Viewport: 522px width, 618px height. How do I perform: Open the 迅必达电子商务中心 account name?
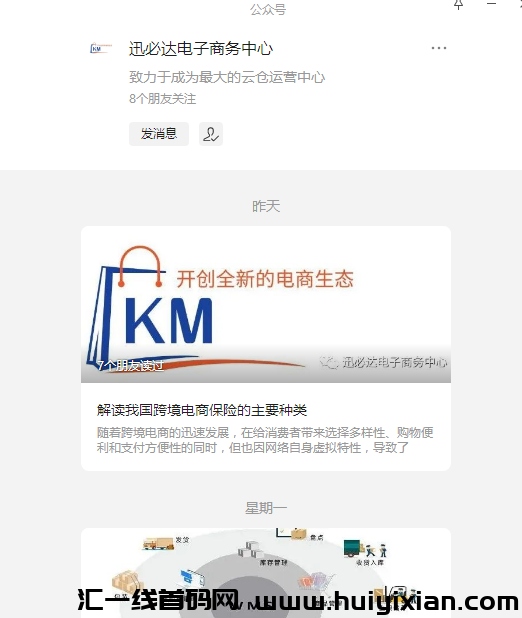point(201,49)
